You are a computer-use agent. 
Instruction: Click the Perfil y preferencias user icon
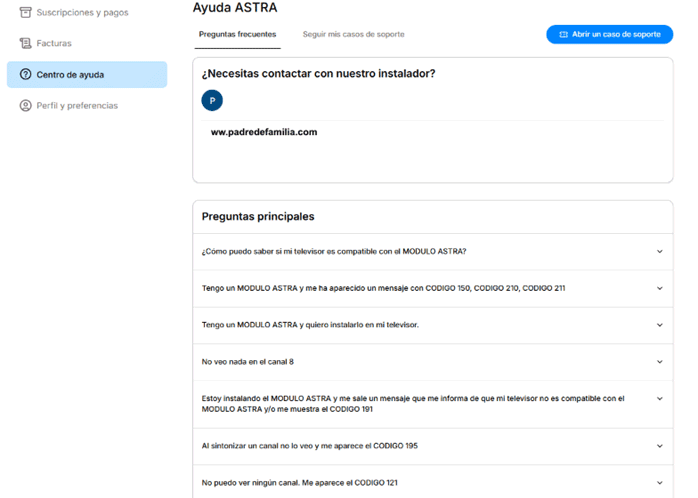(26, 106)
